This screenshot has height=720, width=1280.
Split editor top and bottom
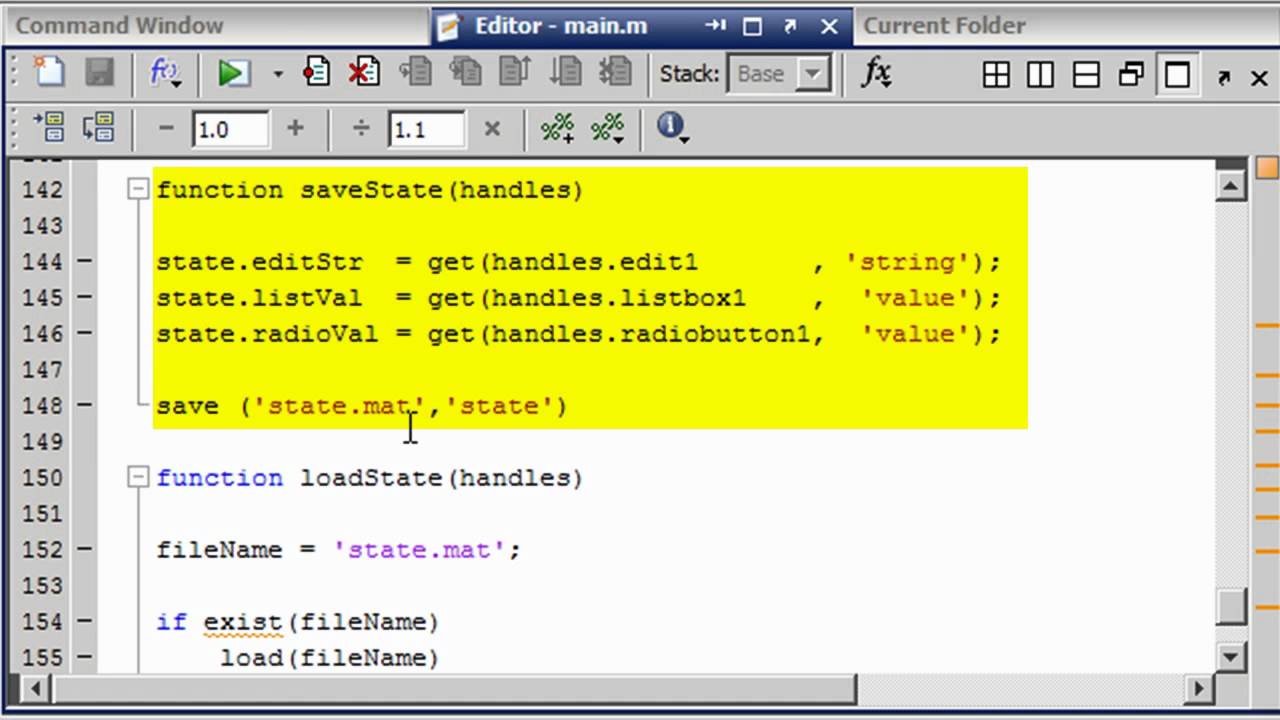click(x=1086, y=74)
